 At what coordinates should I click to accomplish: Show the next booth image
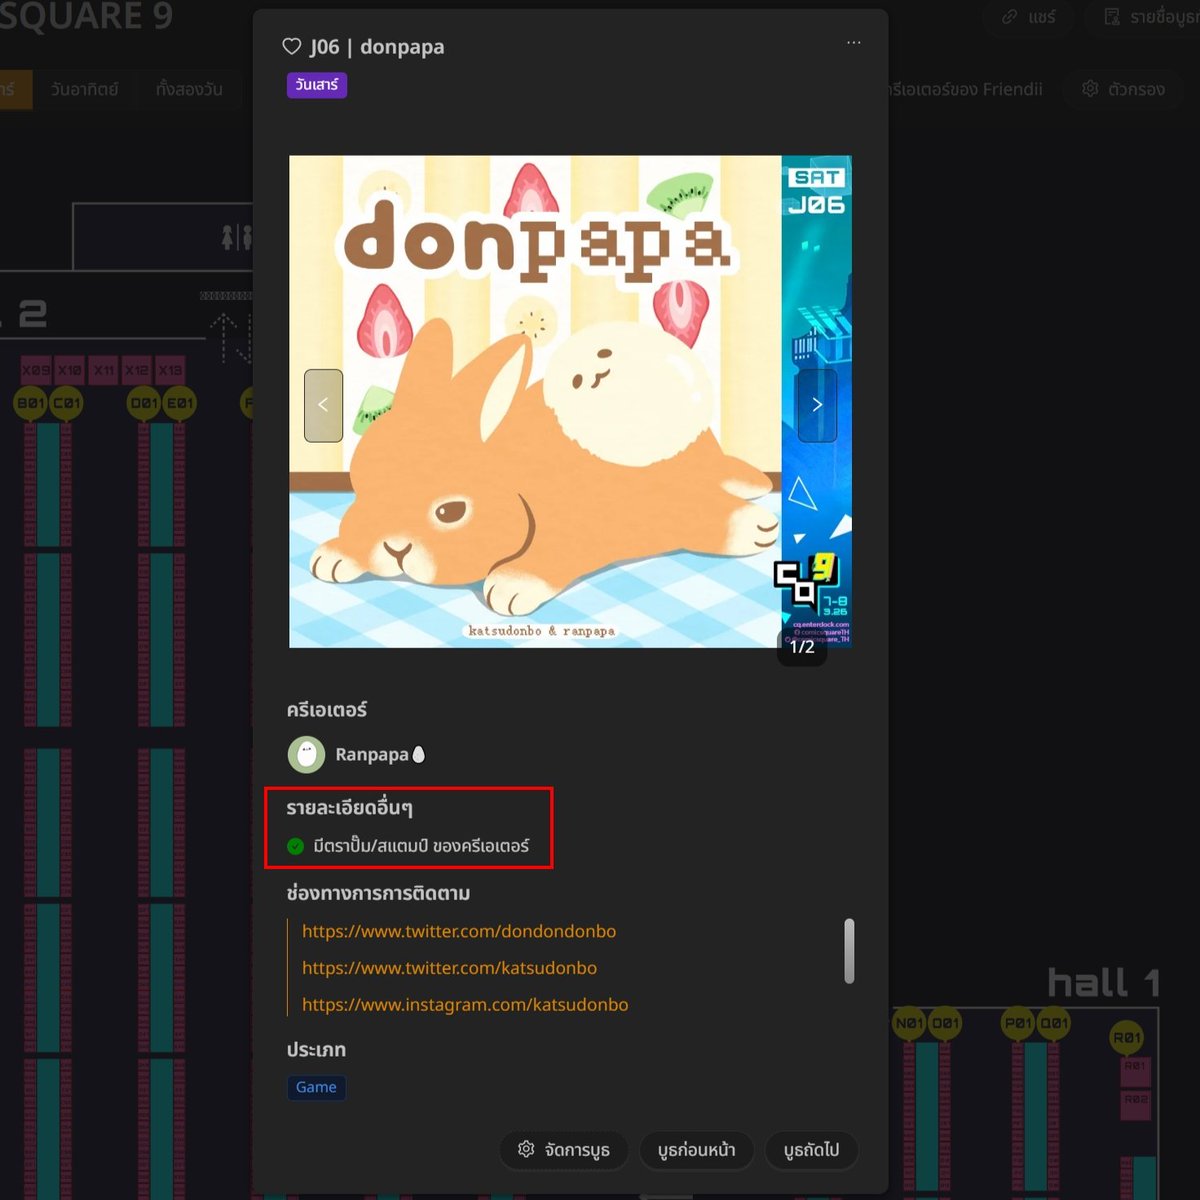[817, 405]
